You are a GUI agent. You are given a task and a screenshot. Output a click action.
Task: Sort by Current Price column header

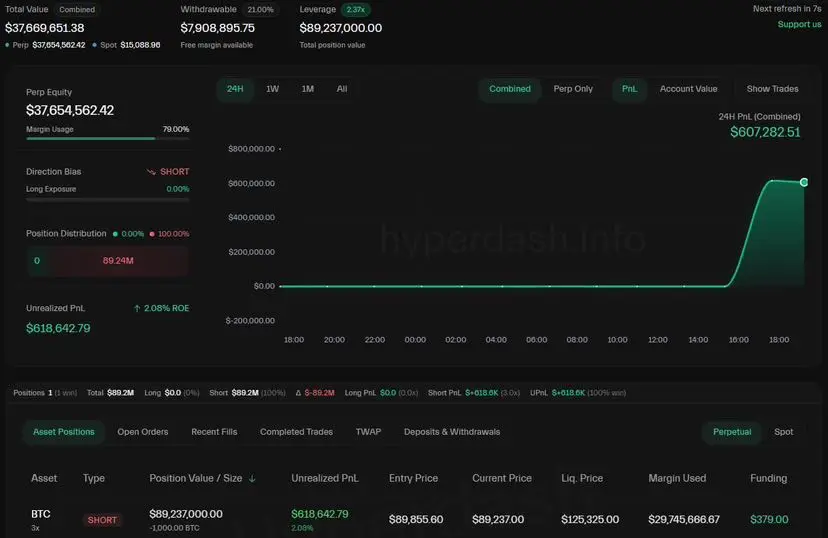(x=502, y=478)
